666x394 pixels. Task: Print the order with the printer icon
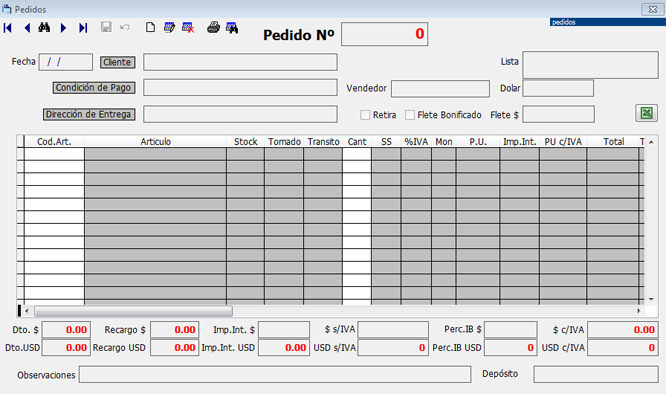(213, 28)
